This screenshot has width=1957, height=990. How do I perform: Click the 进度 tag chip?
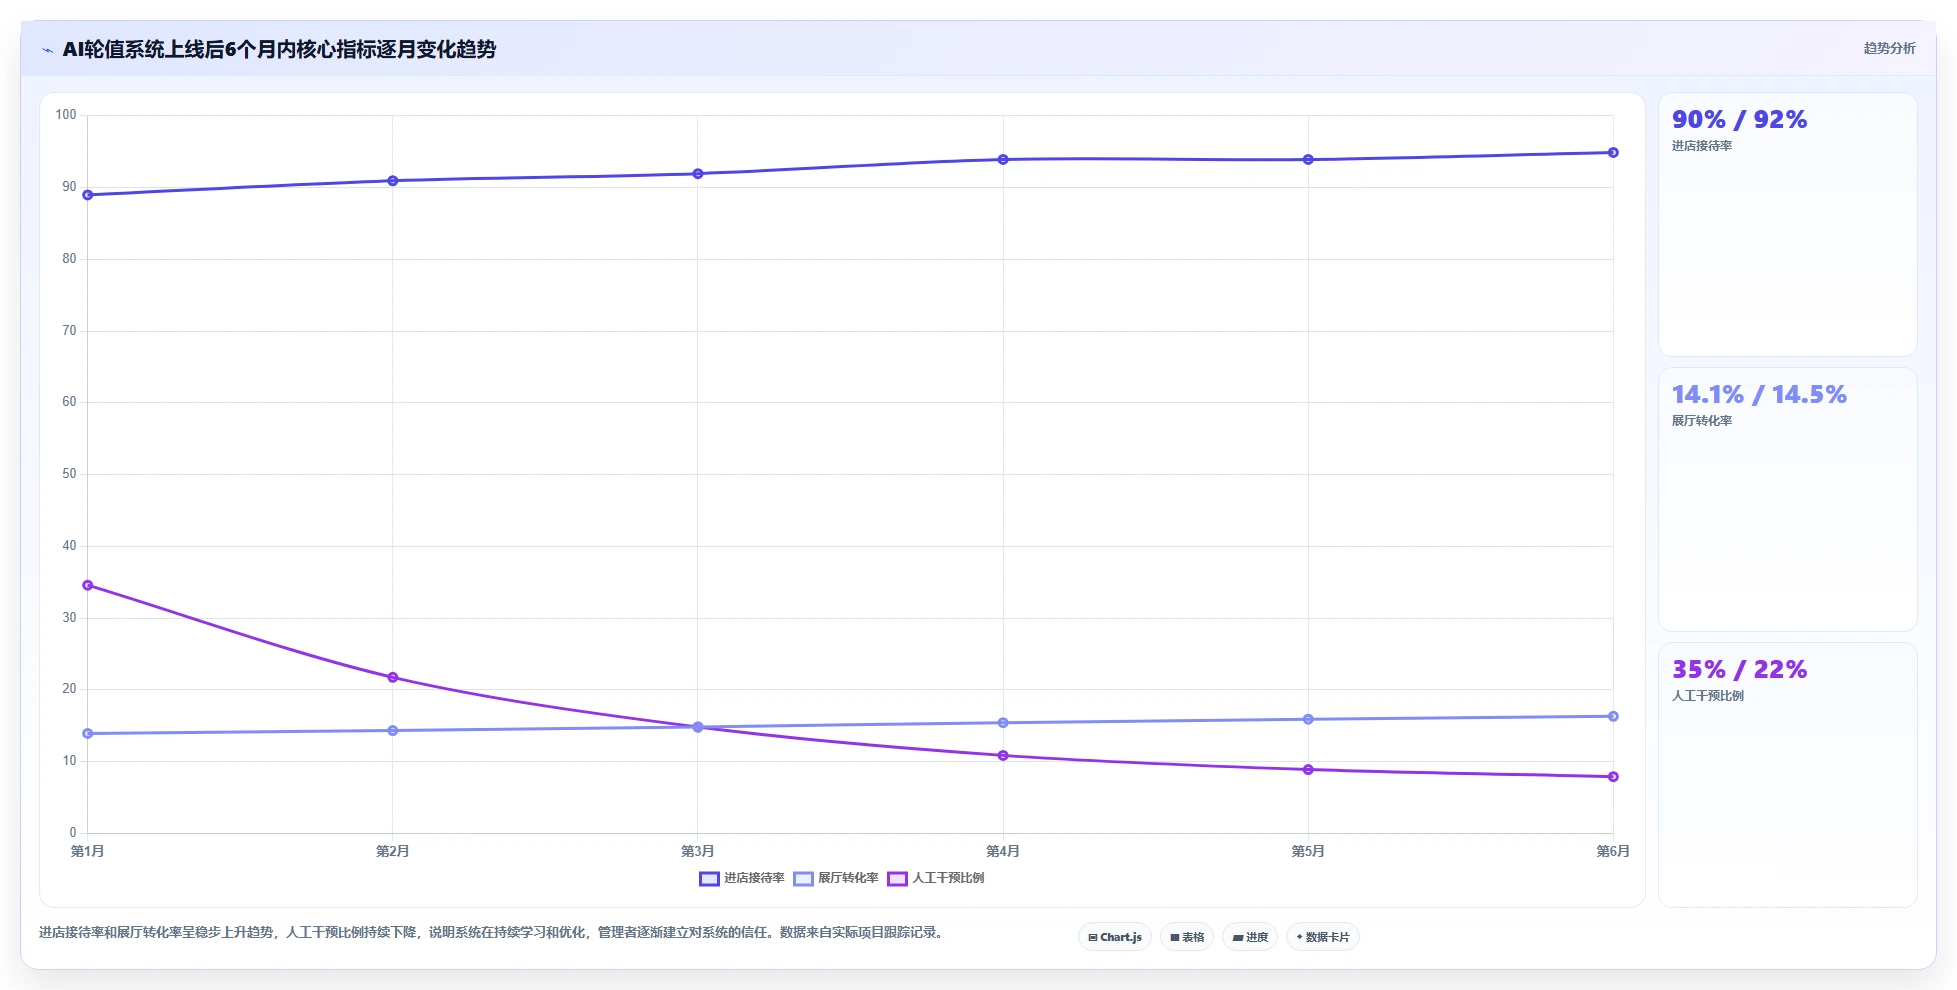coord(1250,937)
